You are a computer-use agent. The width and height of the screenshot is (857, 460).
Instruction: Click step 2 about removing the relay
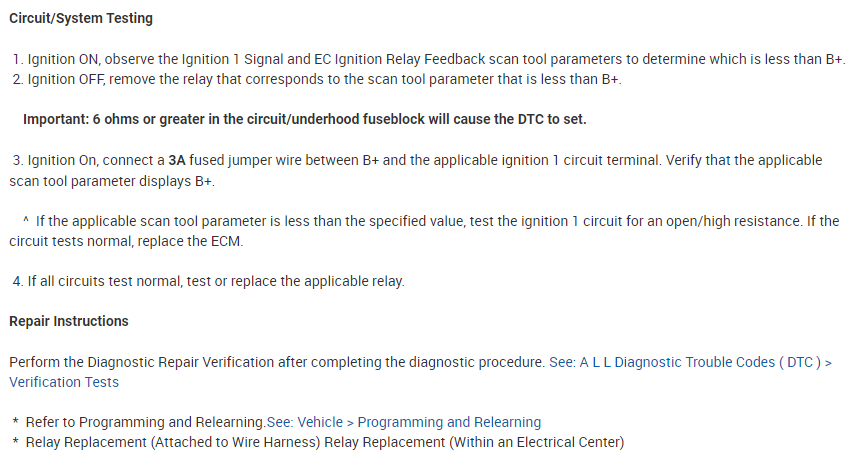coord(320,79)
